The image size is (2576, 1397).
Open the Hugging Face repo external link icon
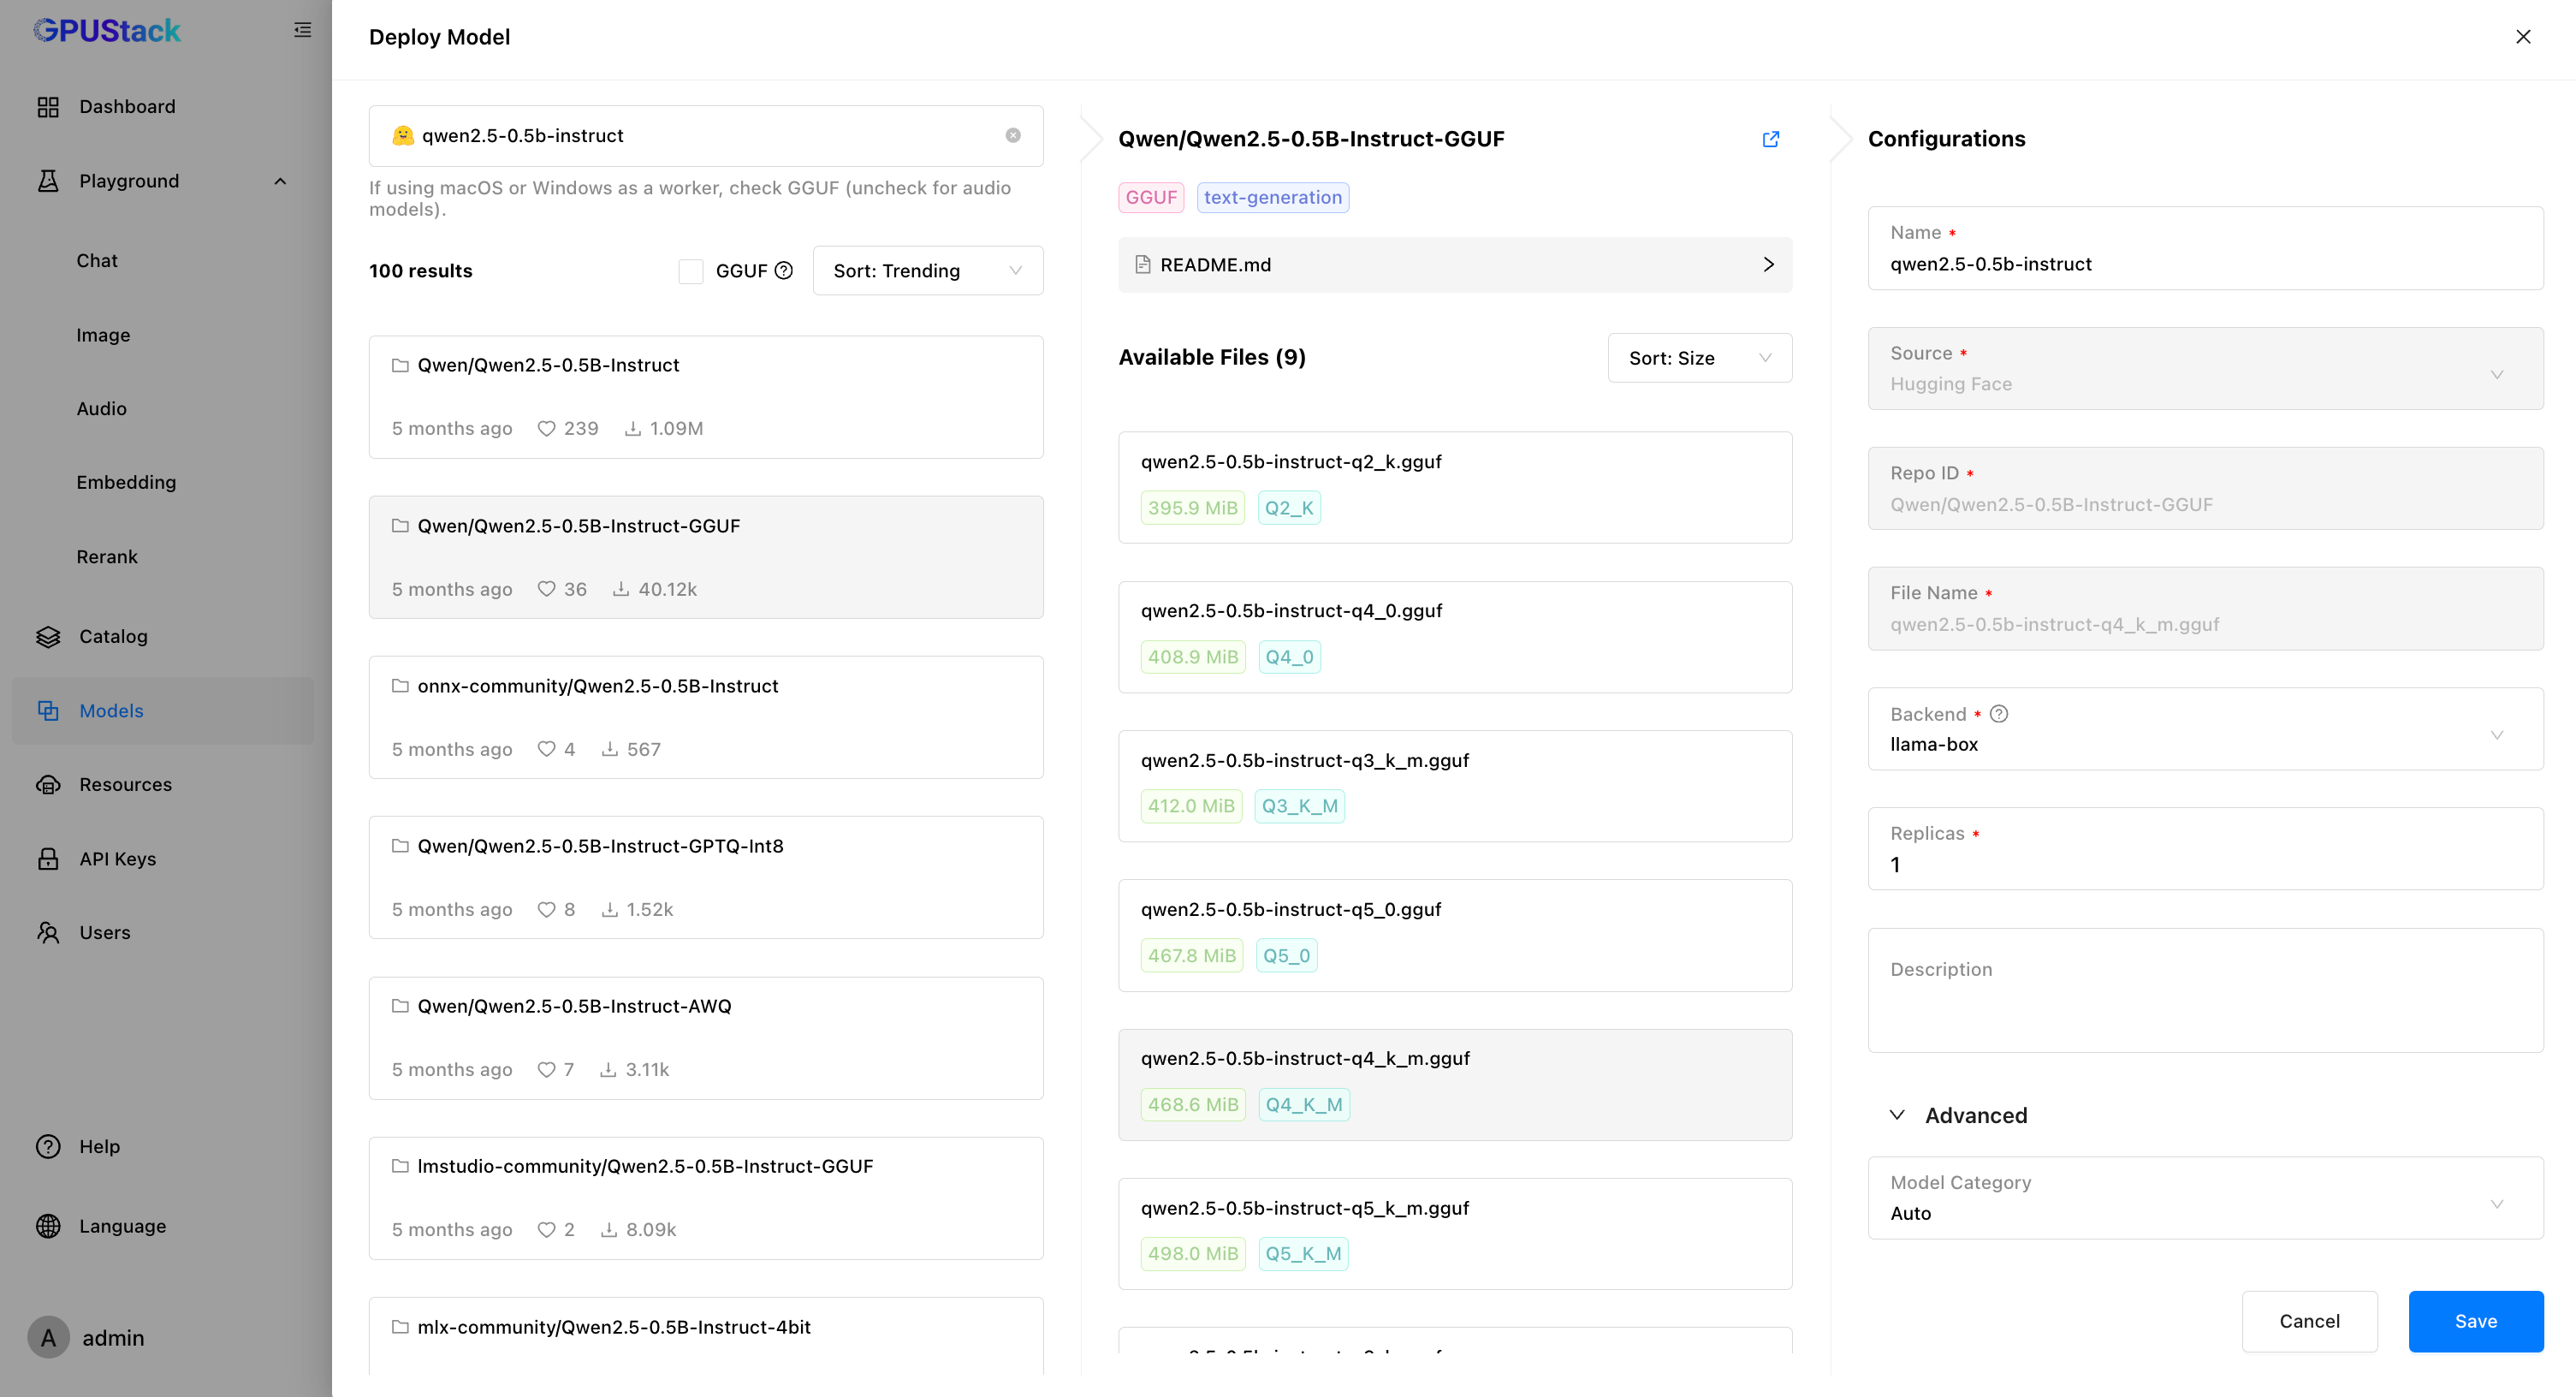coord(1770,139)
